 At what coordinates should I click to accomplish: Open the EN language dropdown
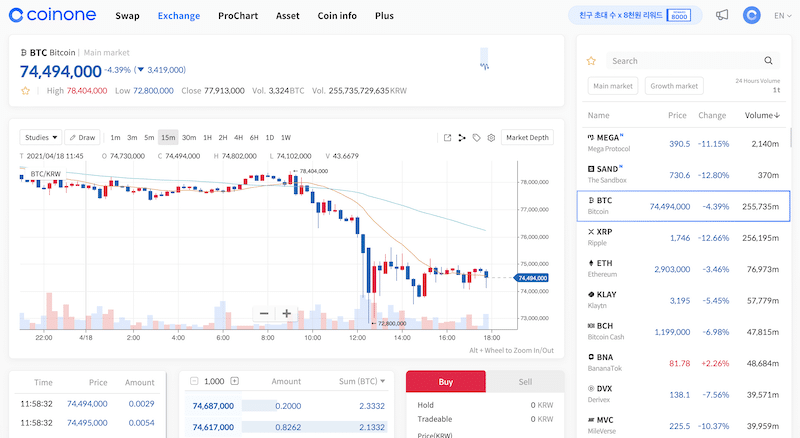pos(783,16)
